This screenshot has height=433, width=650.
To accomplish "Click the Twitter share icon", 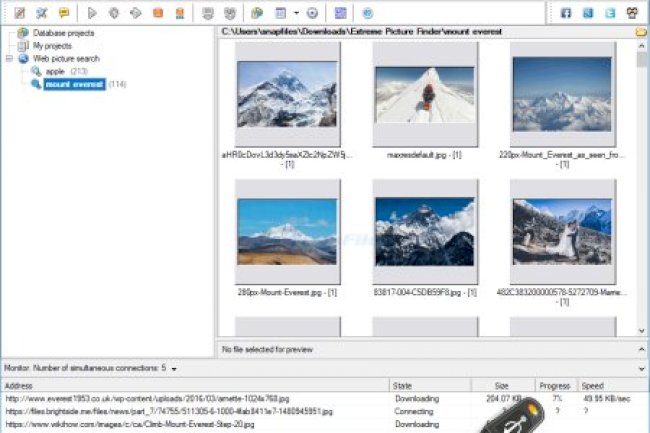I will click(610, 13).
